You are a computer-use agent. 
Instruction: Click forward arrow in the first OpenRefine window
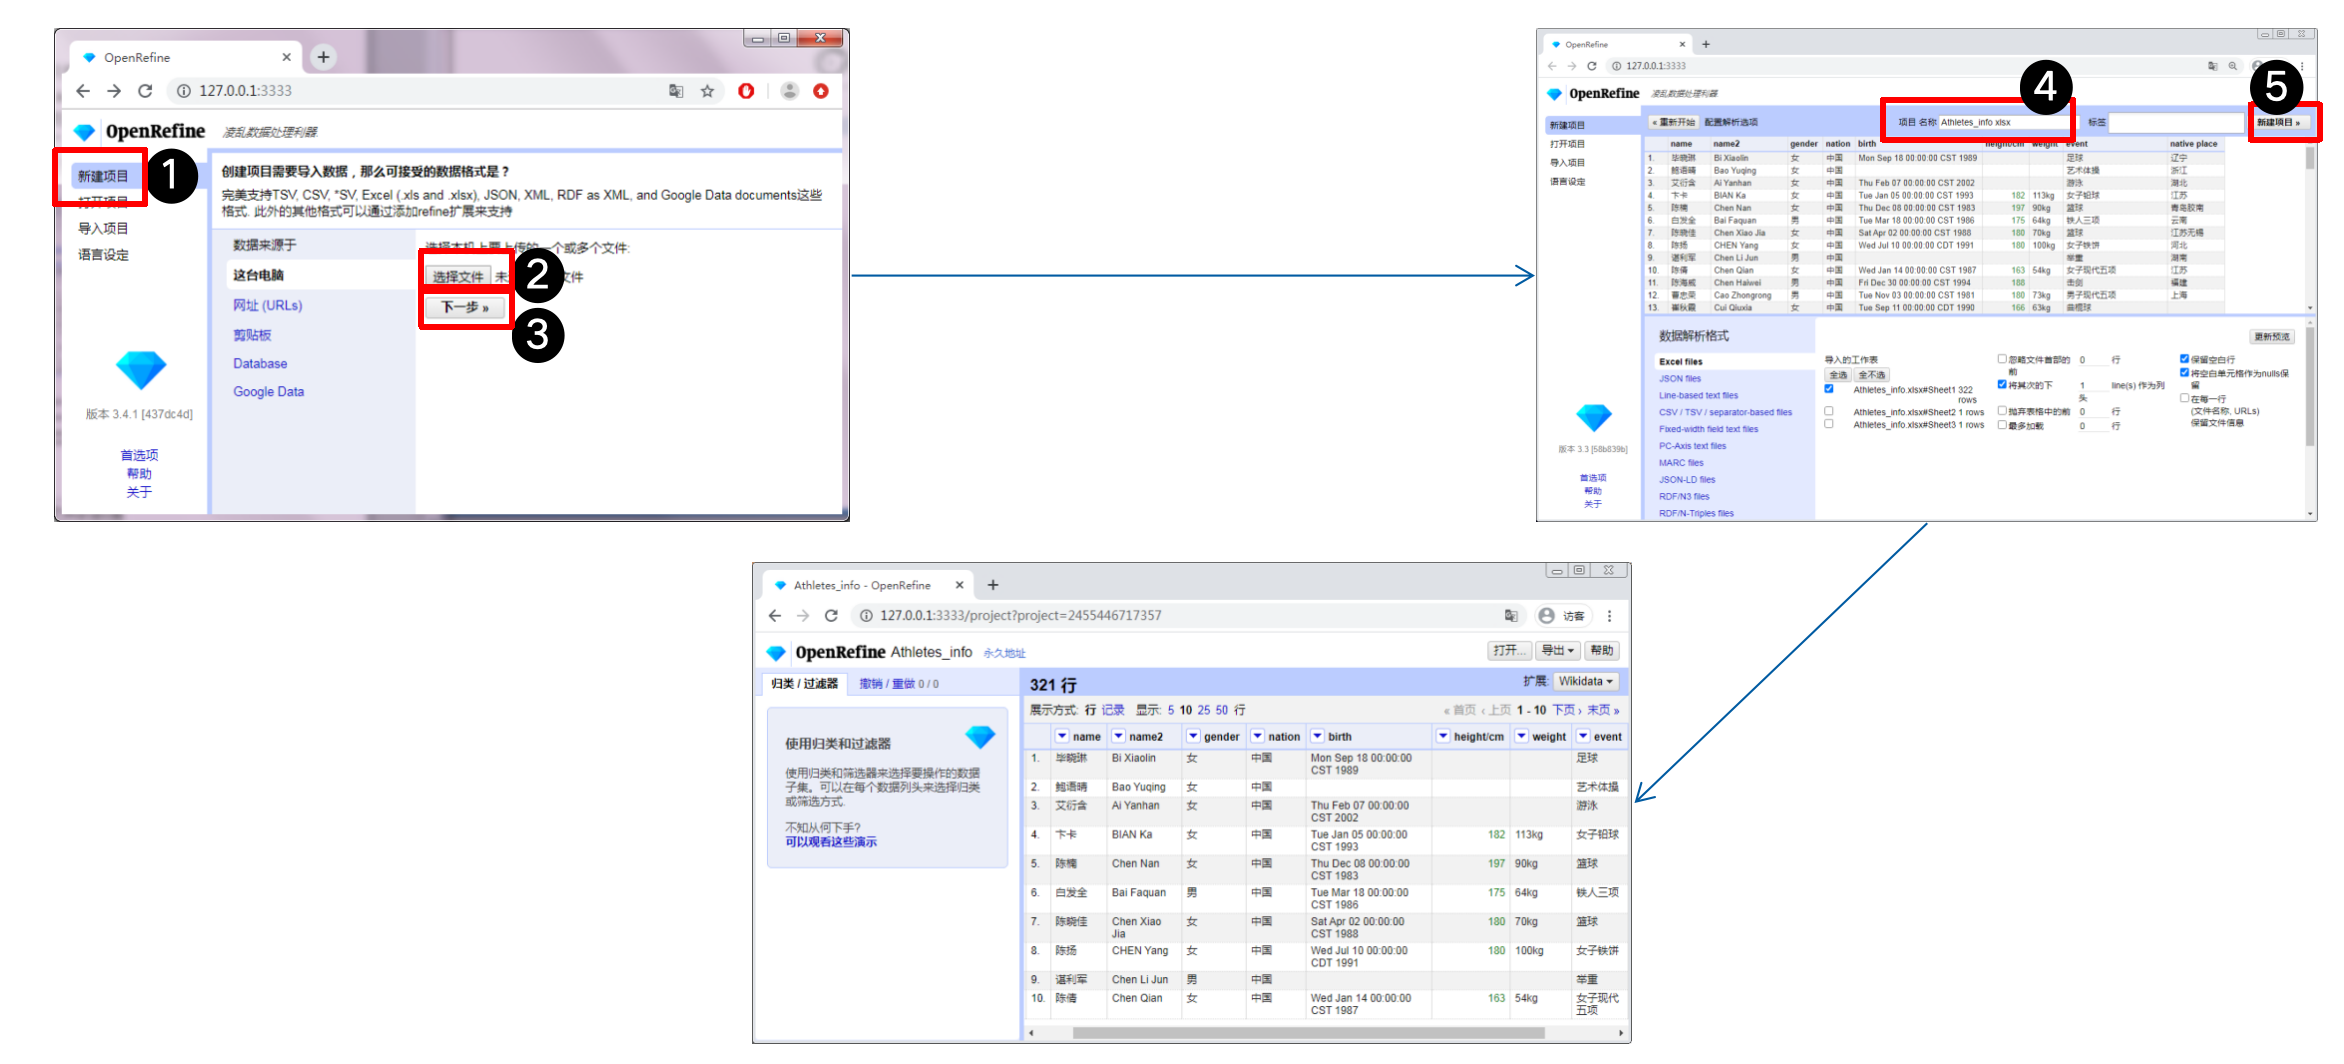coord(114,91)
